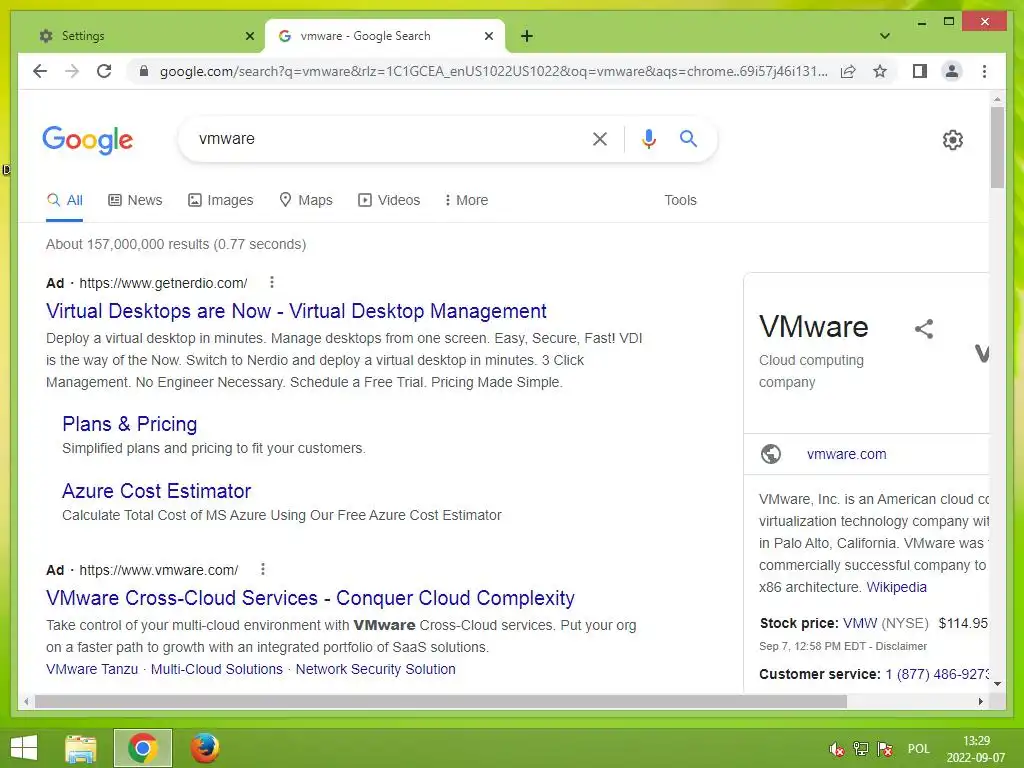This screenshot has height=768, width=1024.
Task: Expand the tab search chevron
Action: pyautogui.click(x=885, y=36)
